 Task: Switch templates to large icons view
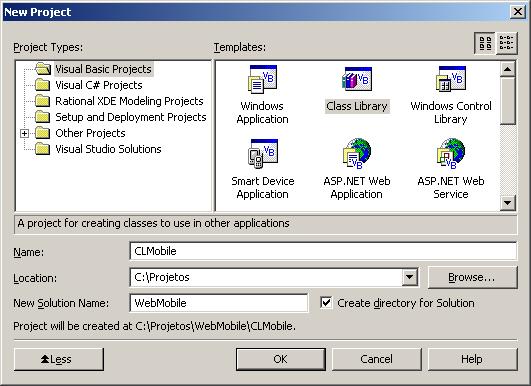485,43
